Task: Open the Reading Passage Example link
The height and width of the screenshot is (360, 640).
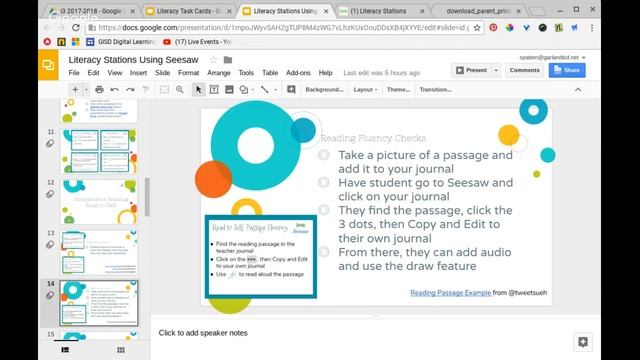Action: (x=451, y=293)
